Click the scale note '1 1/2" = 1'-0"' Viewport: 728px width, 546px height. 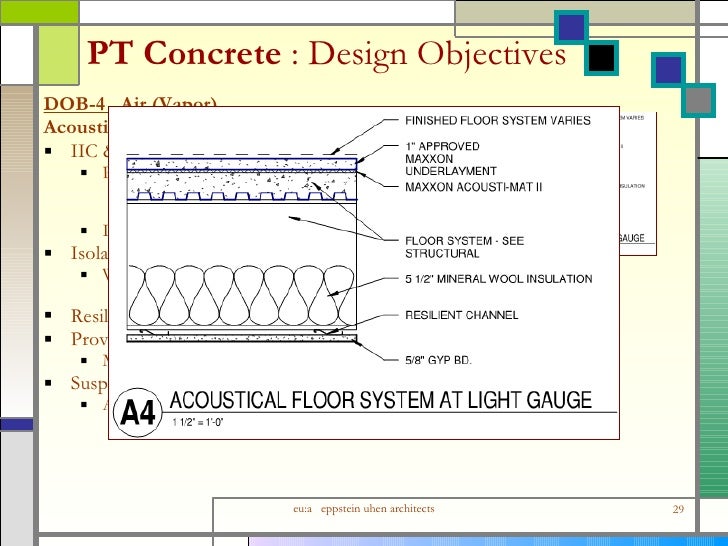pos(198,422)
